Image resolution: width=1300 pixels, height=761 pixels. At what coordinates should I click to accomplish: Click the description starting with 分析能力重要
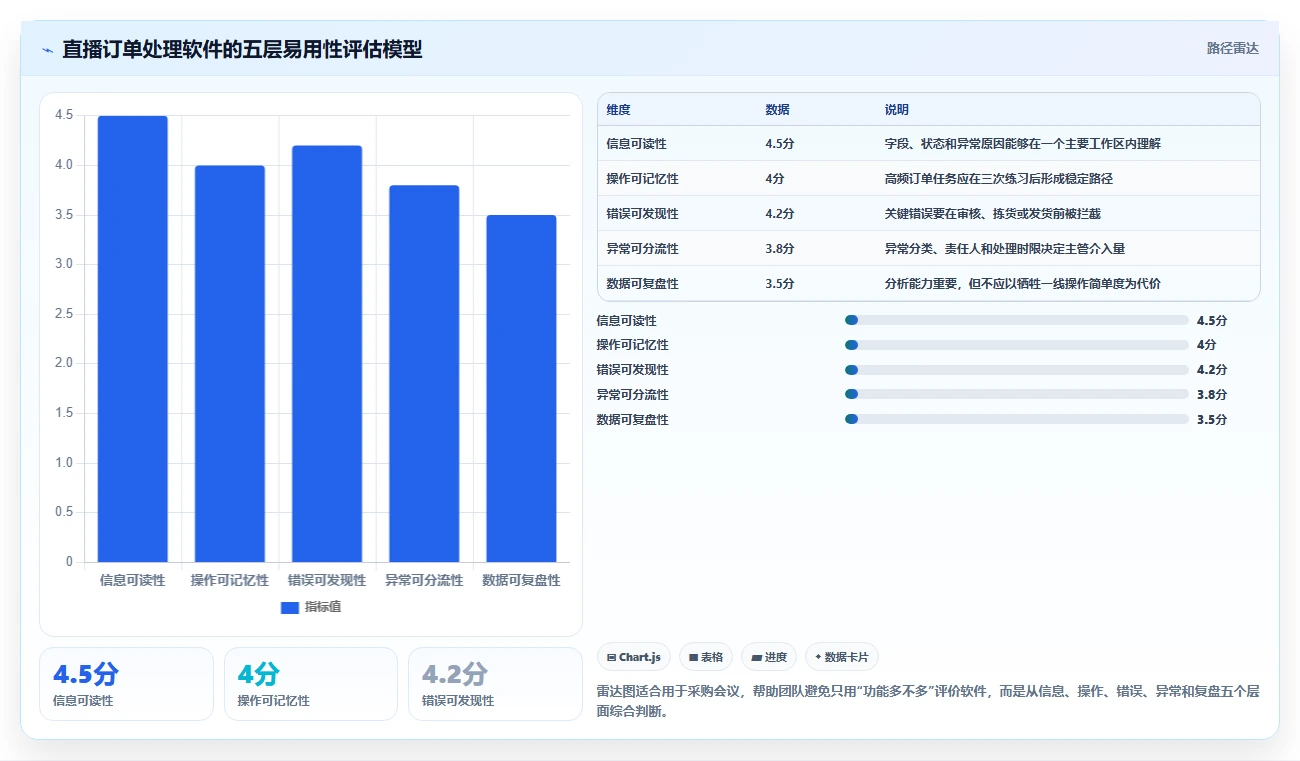click(1022, 284)
